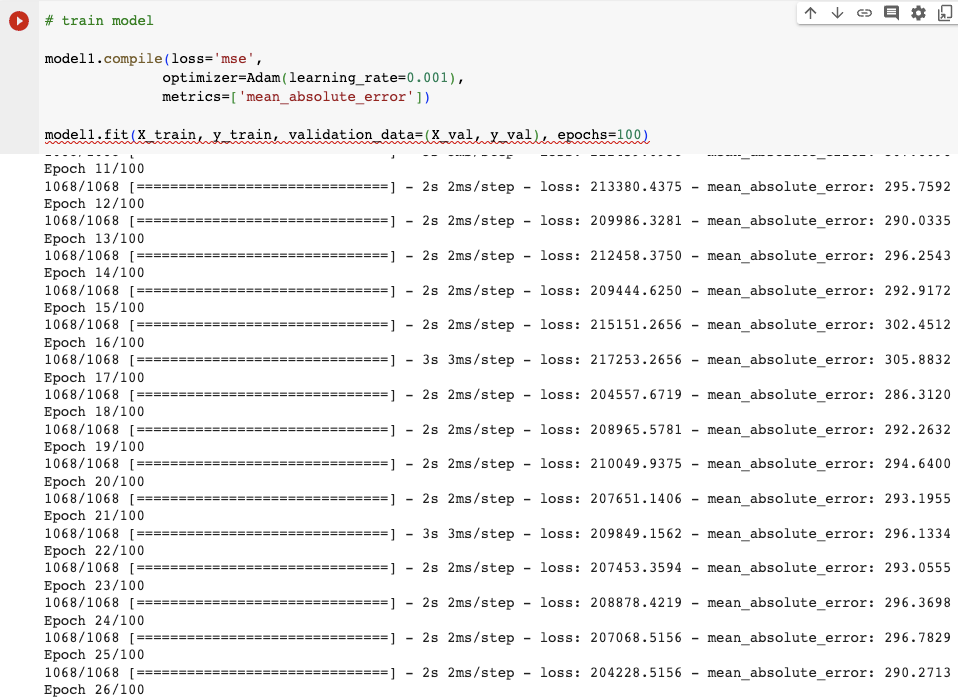Click loss value 209444.6250

[635, 290]
